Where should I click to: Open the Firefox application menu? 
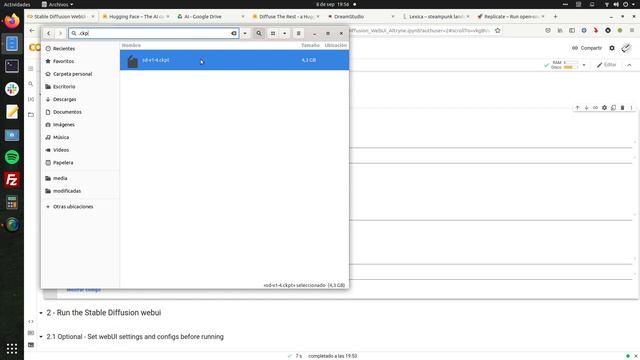[632, 31]
